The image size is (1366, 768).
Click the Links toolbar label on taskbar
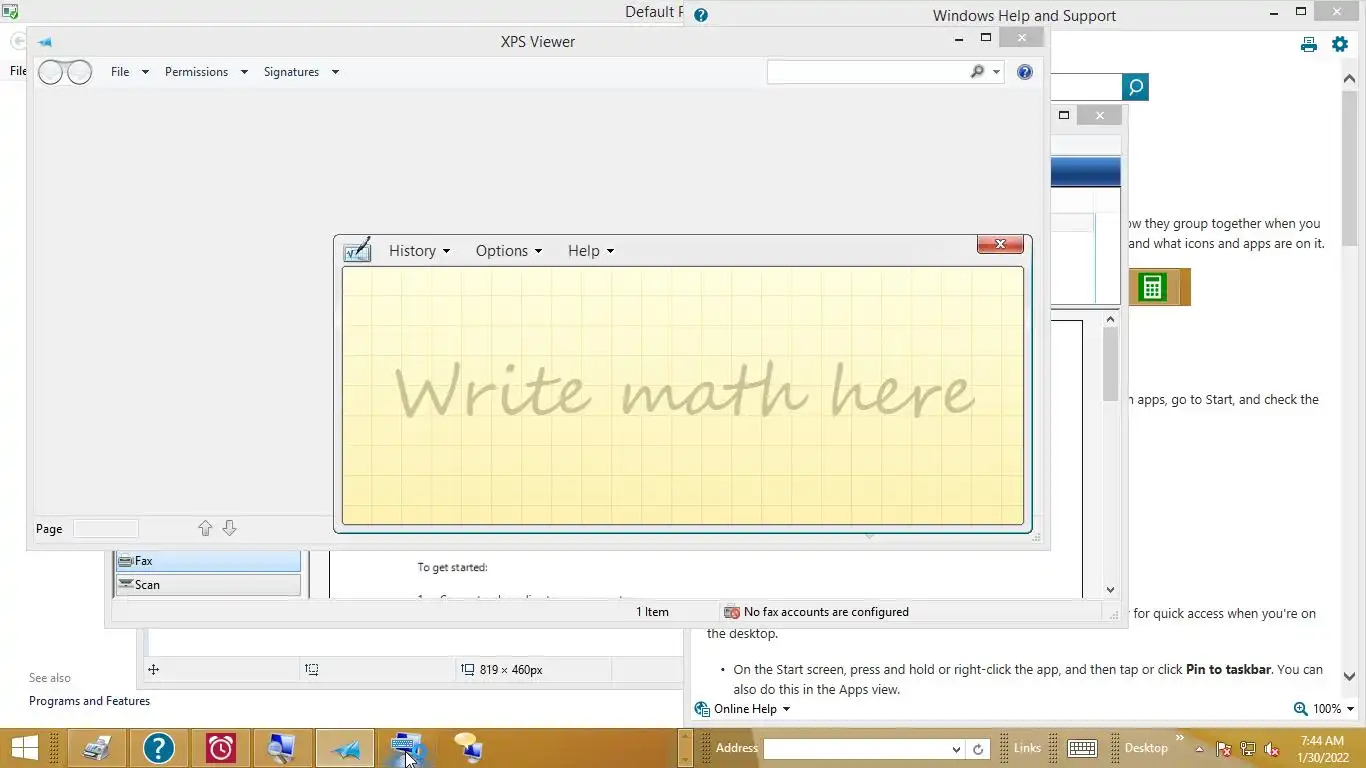pos(1027,748)
